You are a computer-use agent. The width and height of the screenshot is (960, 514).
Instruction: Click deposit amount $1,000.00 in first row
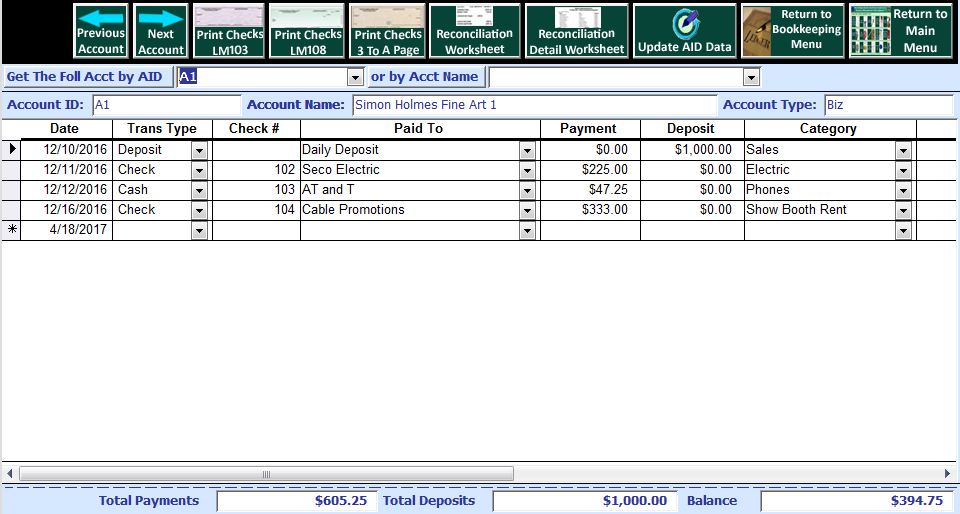(x=692, y=150)
